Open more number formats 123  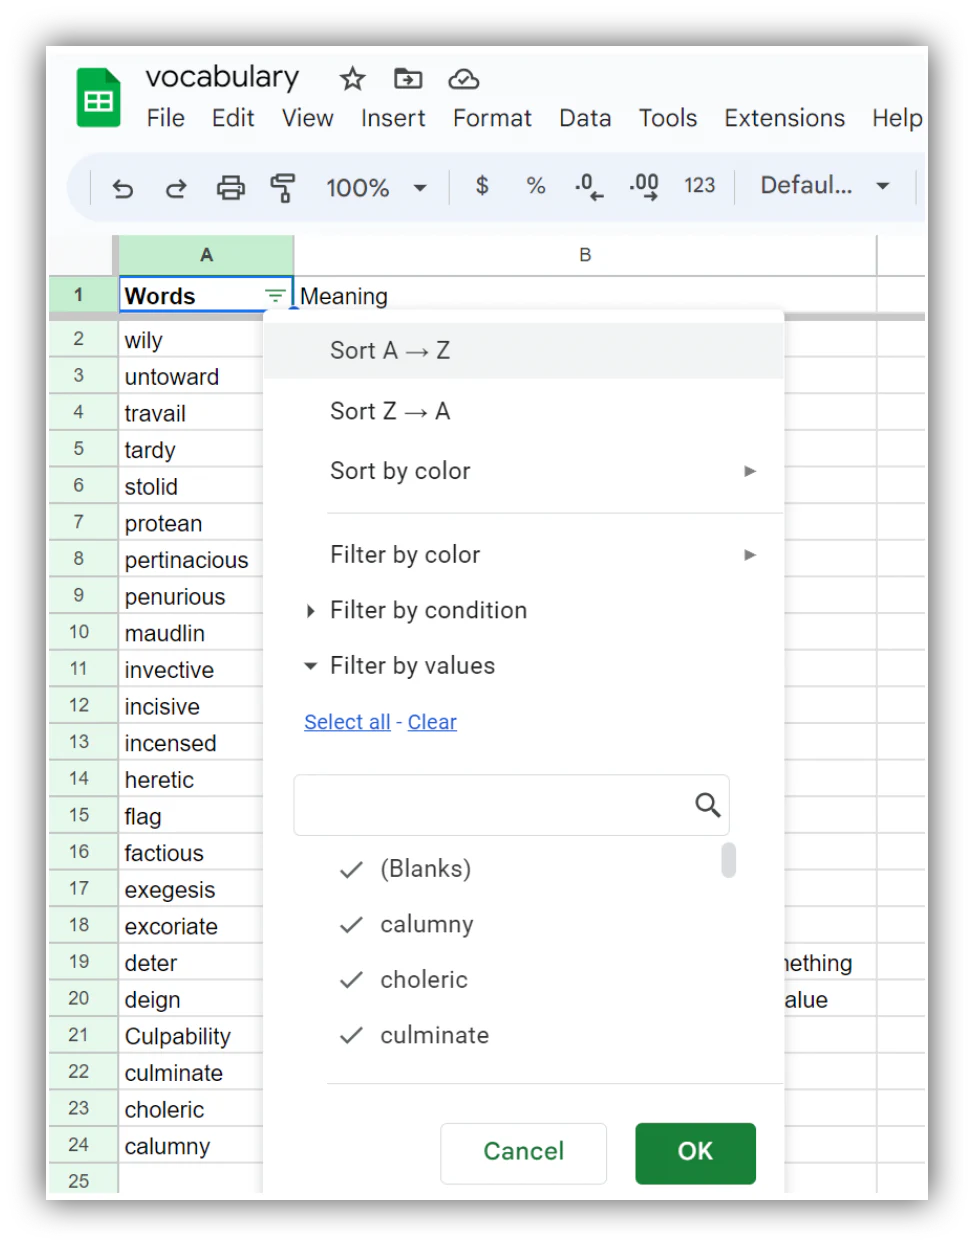[699, 185]
